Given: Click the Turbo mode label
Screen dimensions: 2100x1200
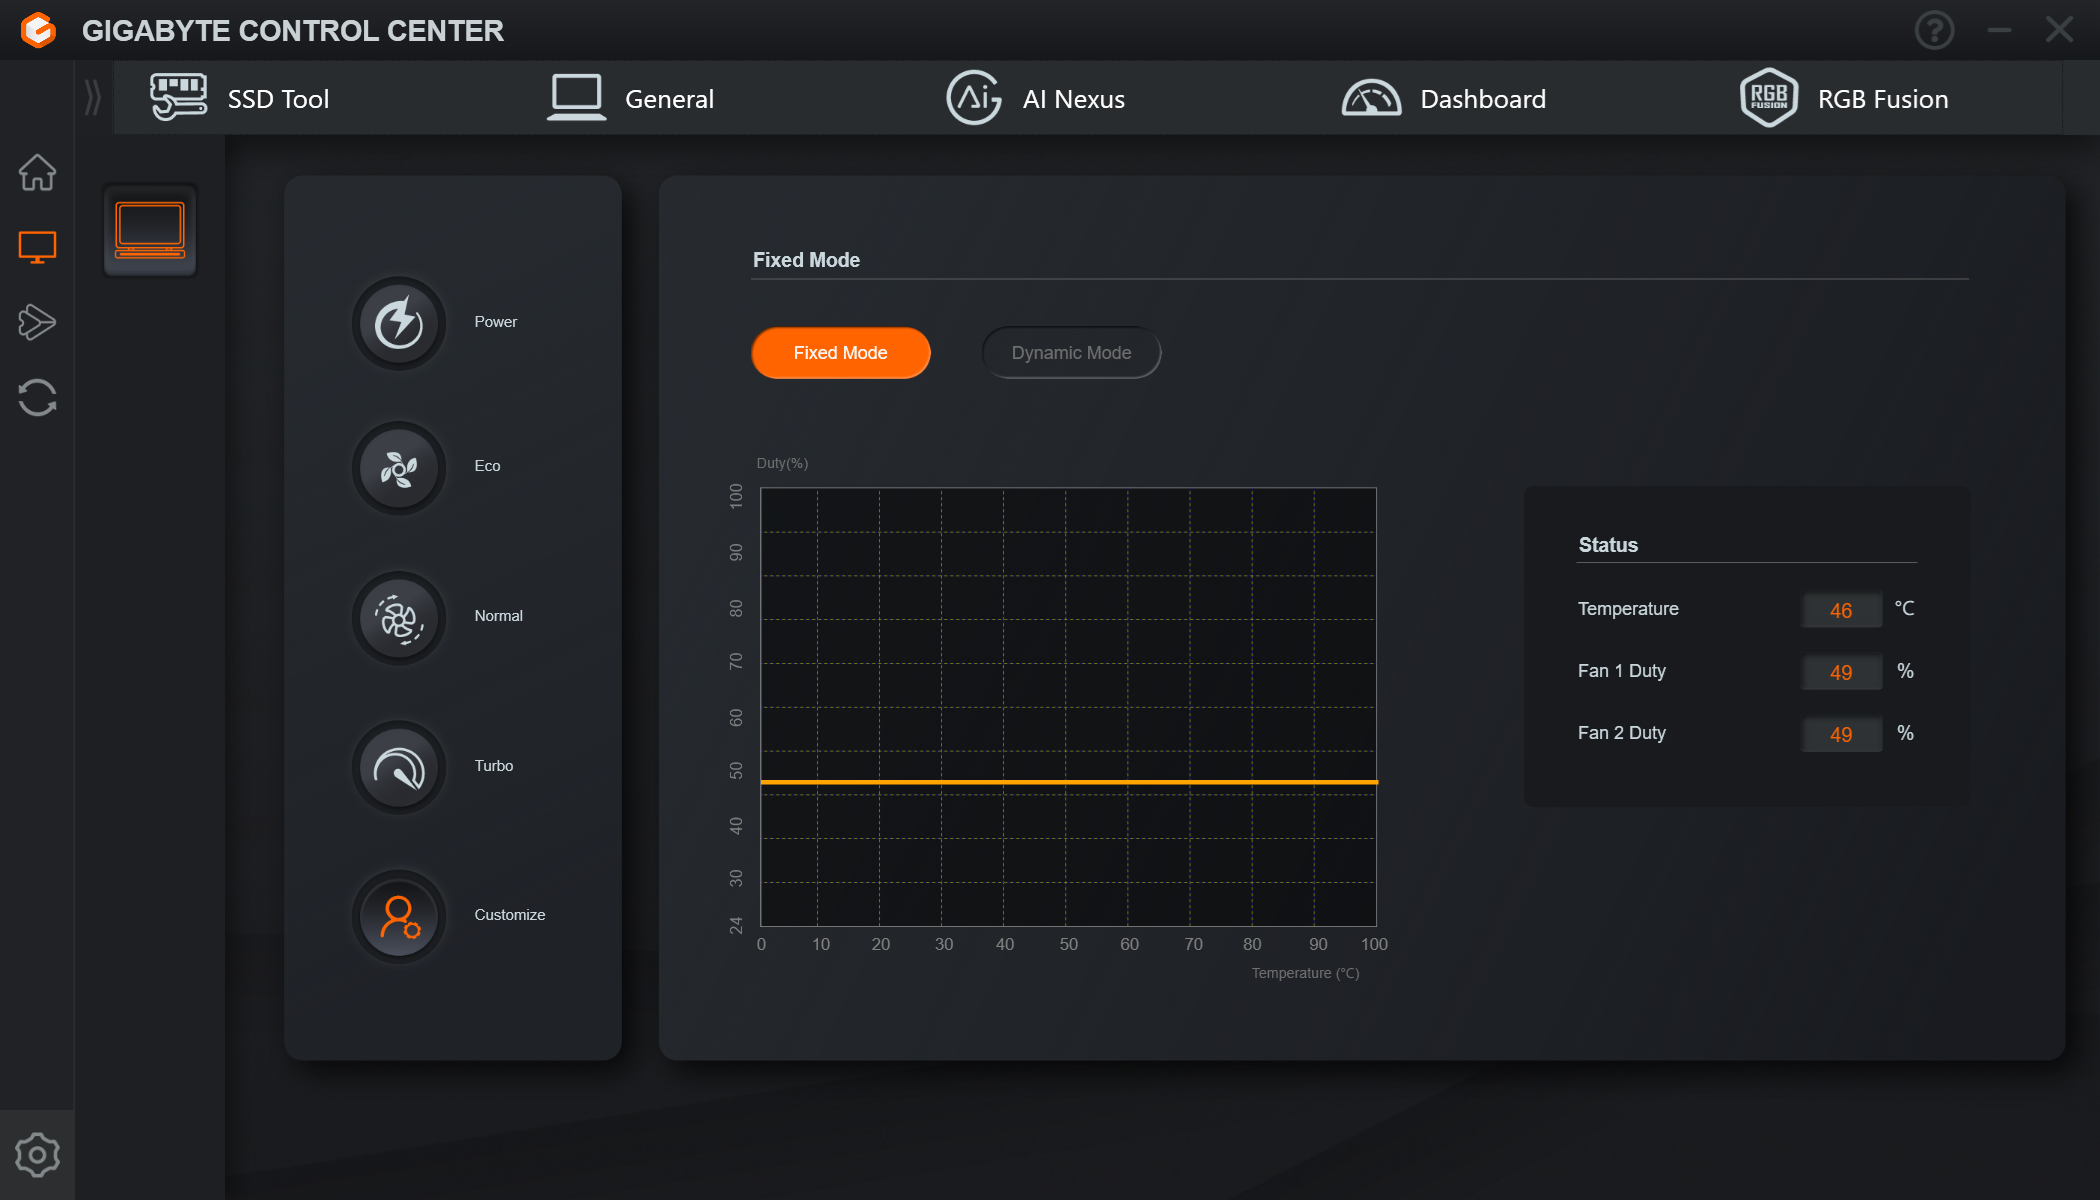Looking at the screenshot, I should 493,766.
